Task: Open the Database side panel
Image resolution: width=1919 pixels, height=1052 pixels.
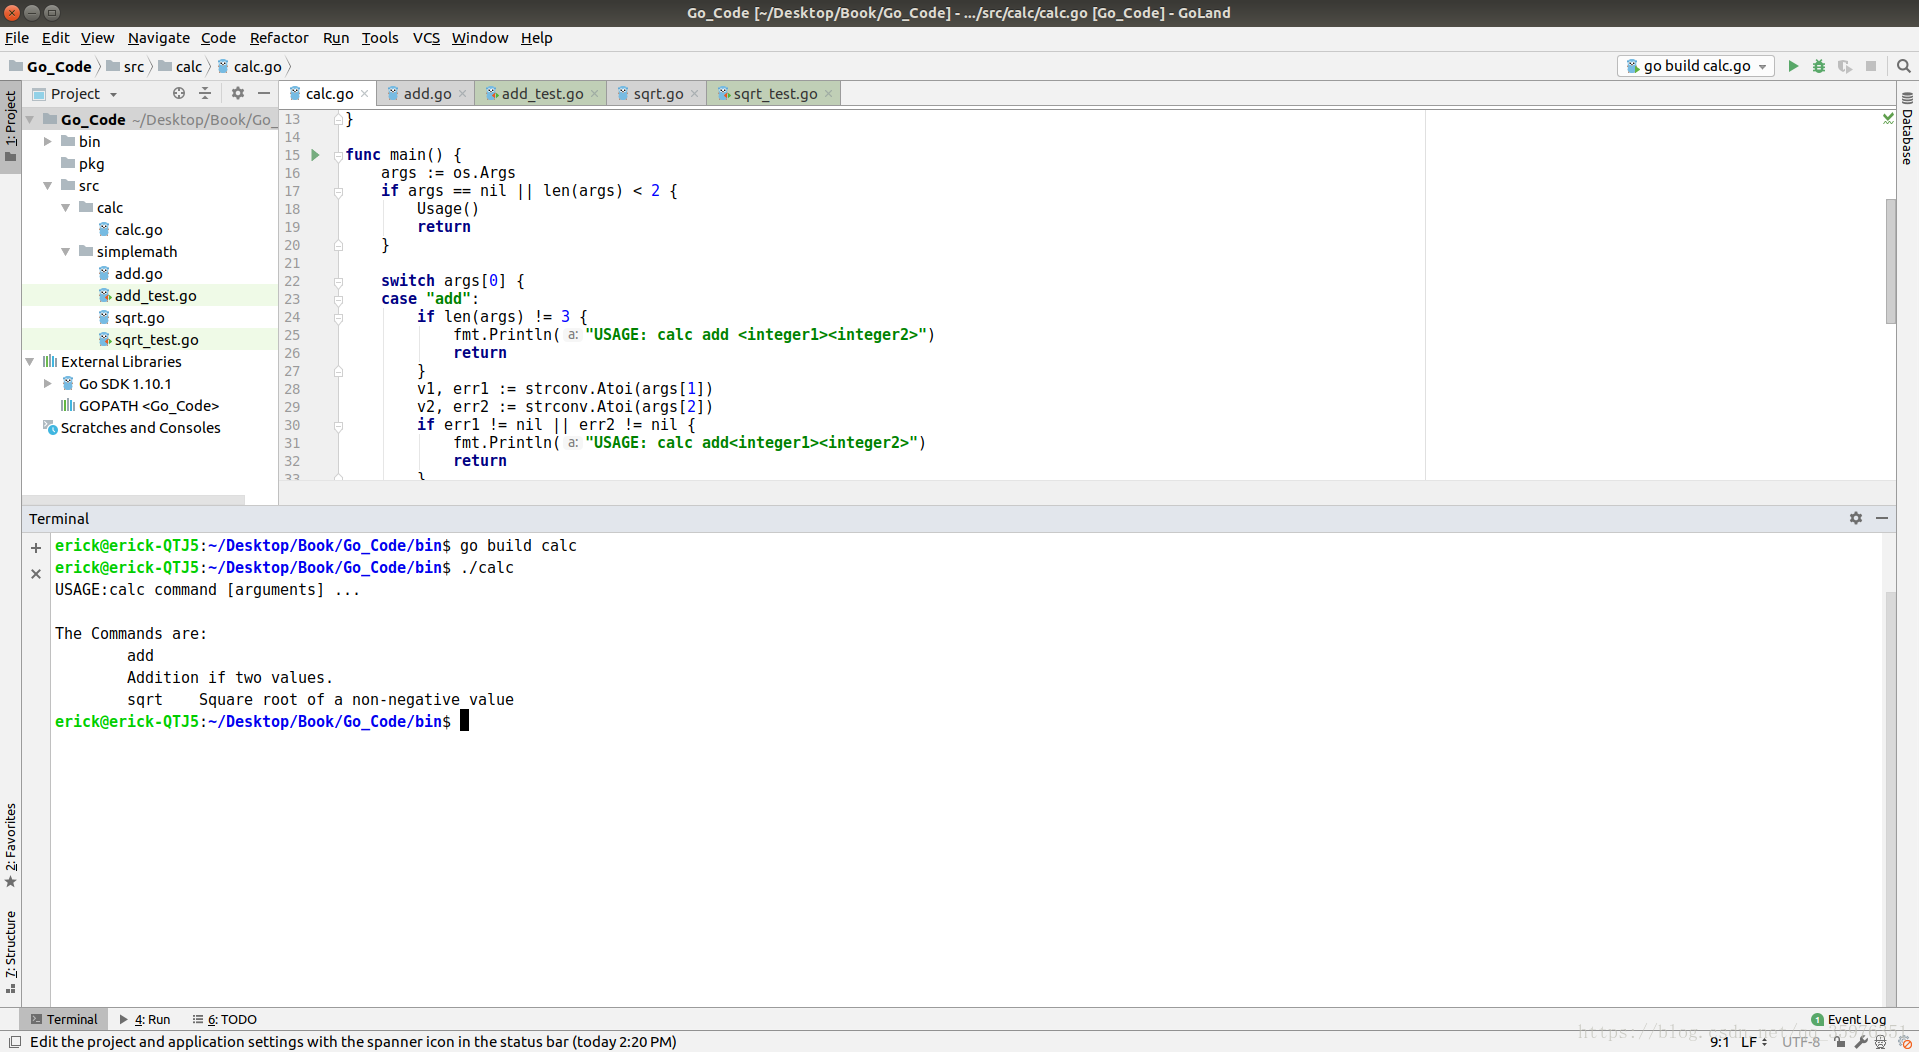Action: 1907,130
